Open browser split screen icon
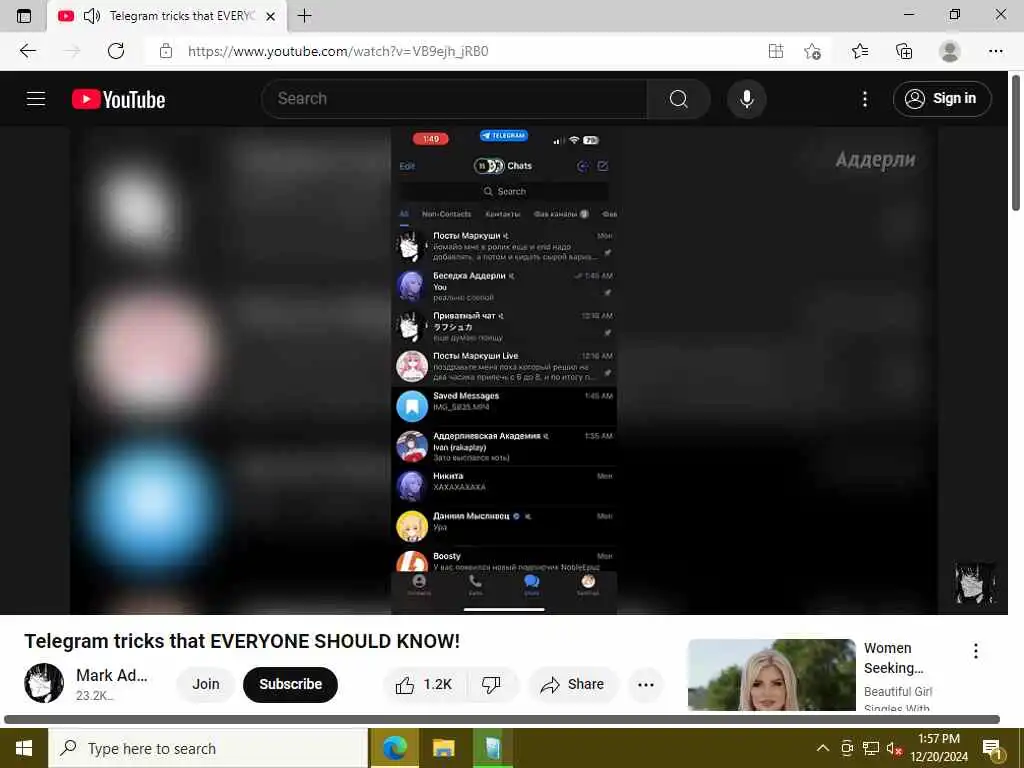This screenshot has width=1024, height=768. tap(776, 51)
